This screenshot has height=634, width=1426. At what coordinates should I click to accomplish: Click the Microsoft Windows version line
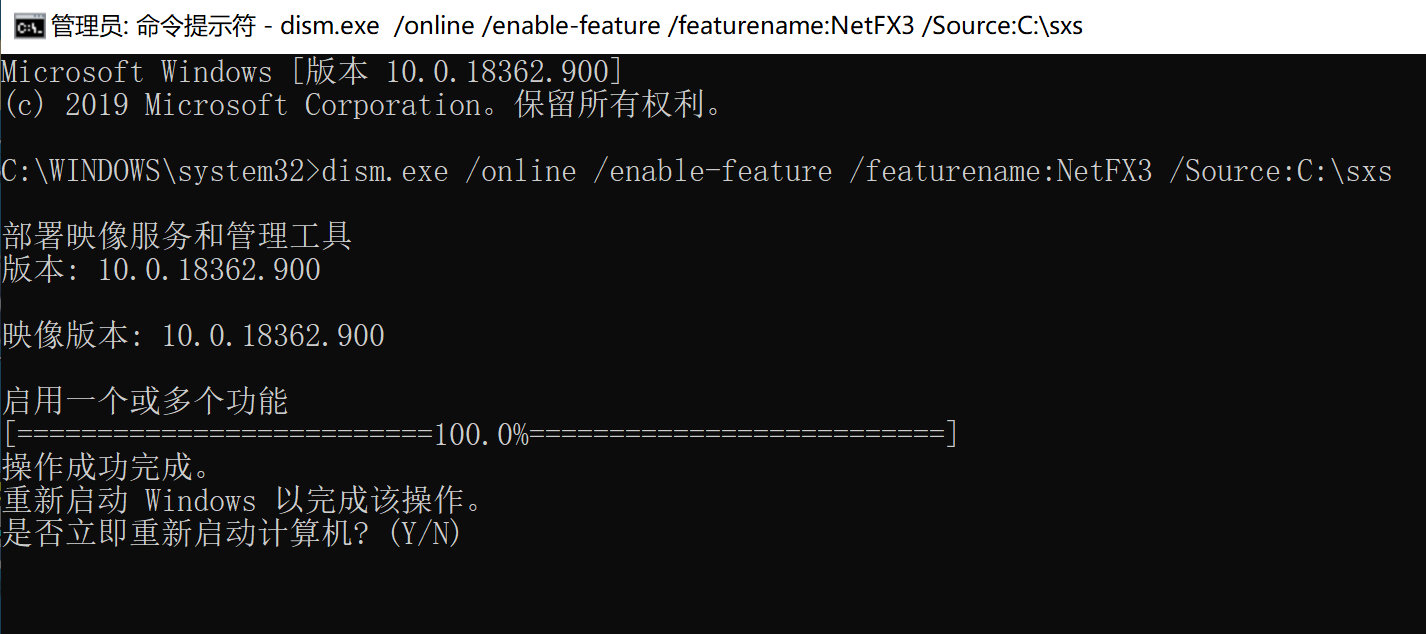pos(312,72)
